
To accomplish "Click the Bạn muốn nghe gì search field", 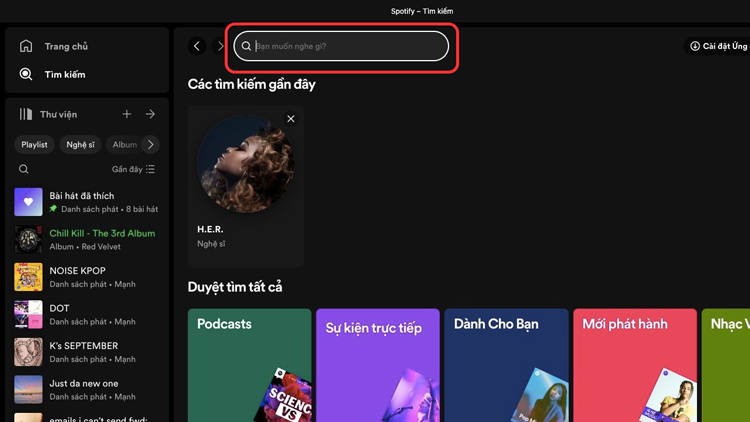I will coord(342,46).
